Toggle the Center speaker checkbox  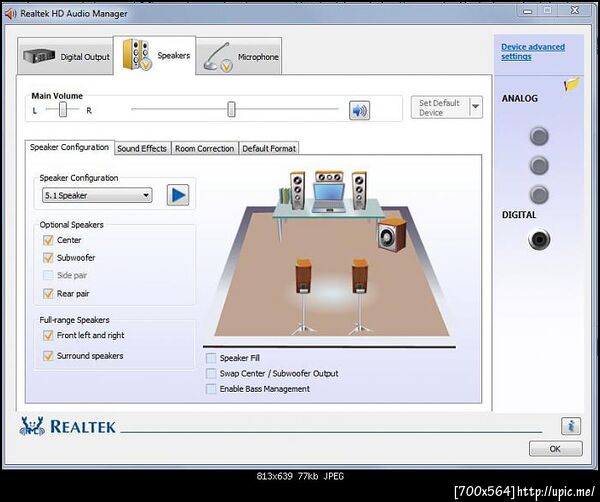48,240
